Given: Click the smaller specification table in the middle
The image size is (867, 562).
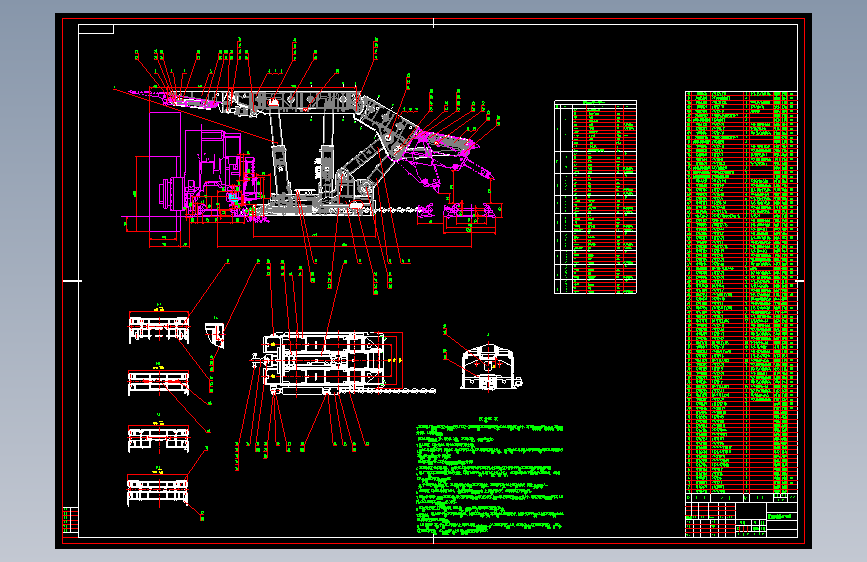Looking at the screenshot, I should pyautogui.click(x=596, y=197).
